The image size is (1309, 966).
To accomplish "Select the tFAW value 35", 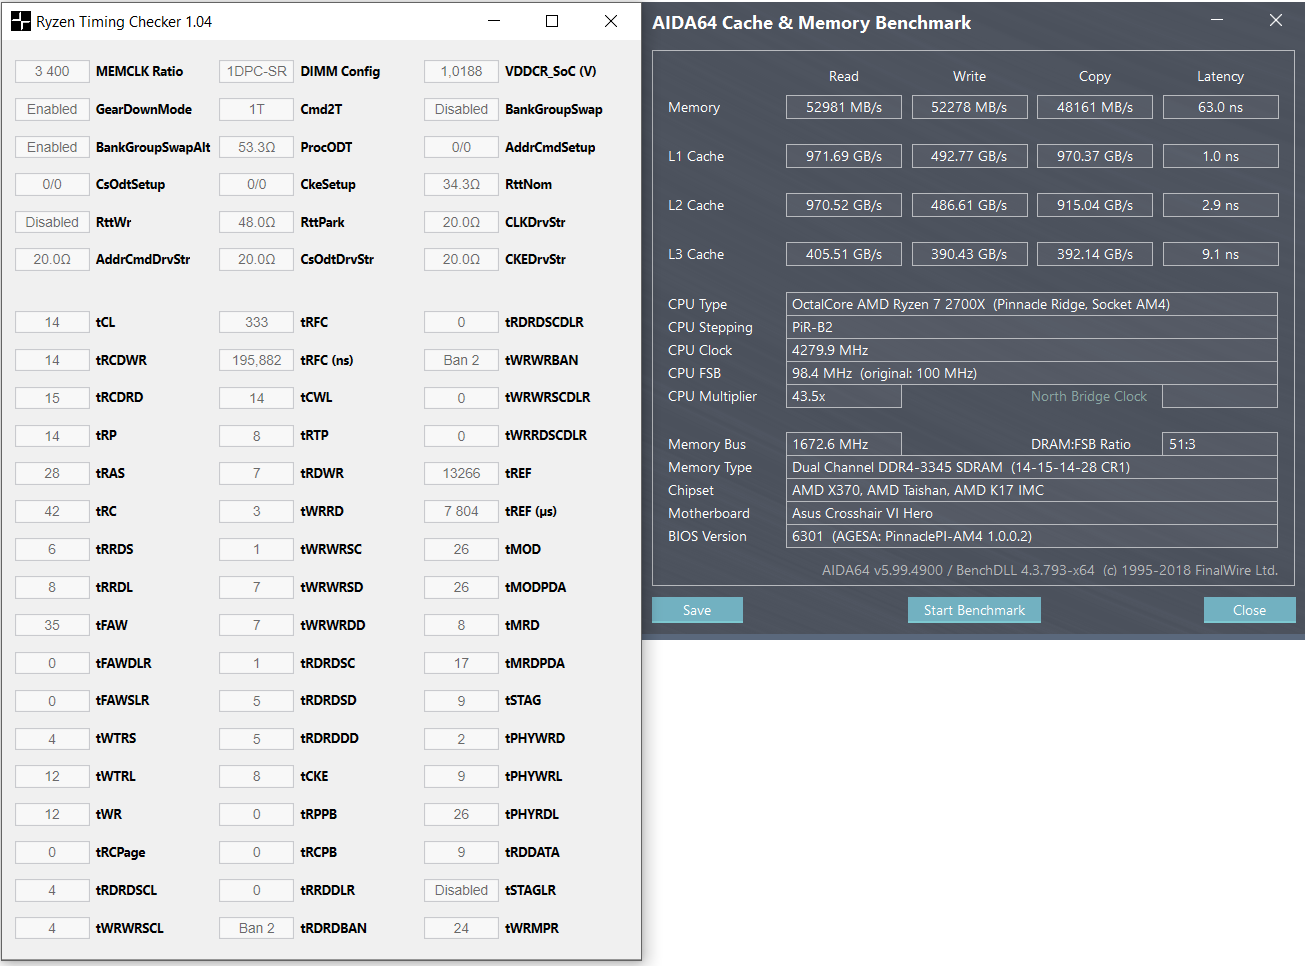I will click(x=52, y=625).
